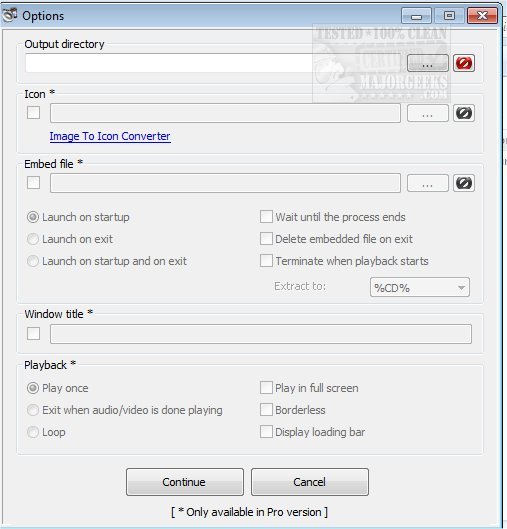This screenshot has height=529, width=507.
Task: Click the app icon in the Options title bar
Action: 10,15
